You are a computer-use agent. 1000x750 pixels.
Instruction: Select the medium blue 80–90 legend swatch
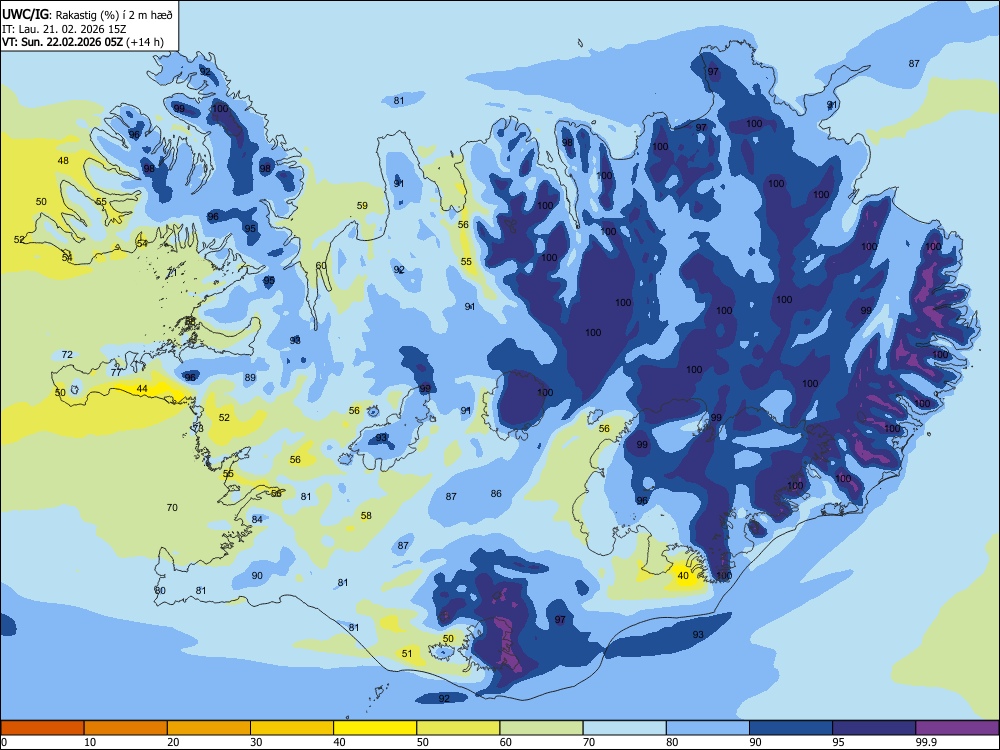tap(707, 728)
